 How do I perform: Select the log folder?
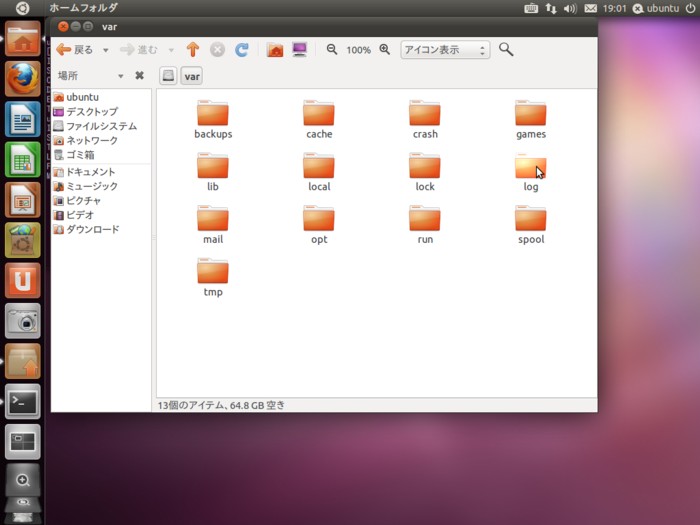pos(531,171)
